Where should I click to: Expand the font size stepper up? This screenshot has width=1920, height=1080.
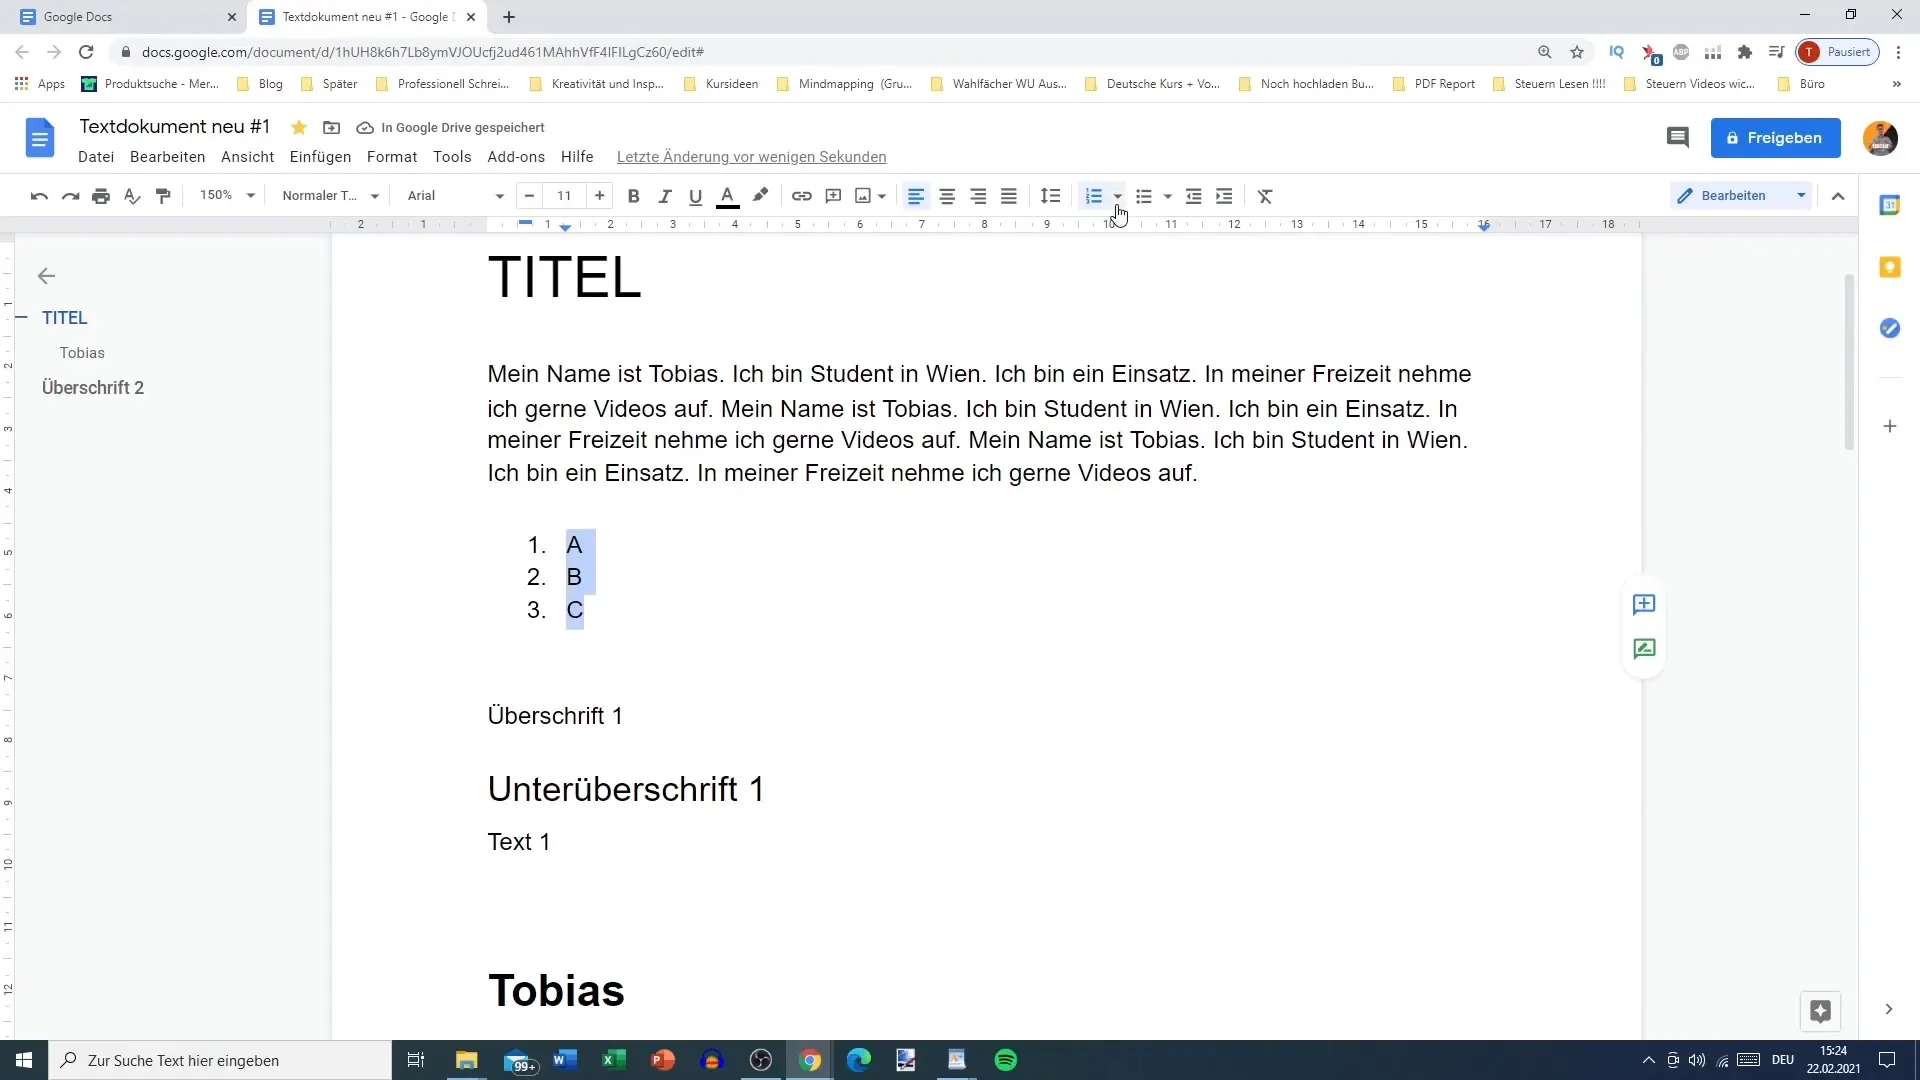599,195
